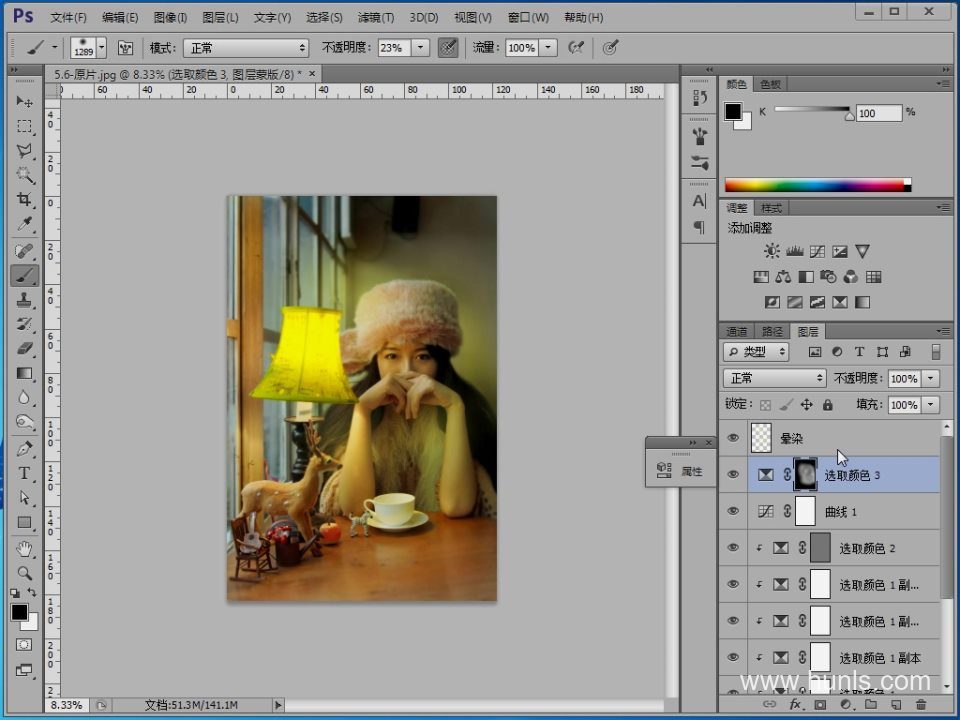Hide the 选取颜色 1 副本 layer

(733, 658)
